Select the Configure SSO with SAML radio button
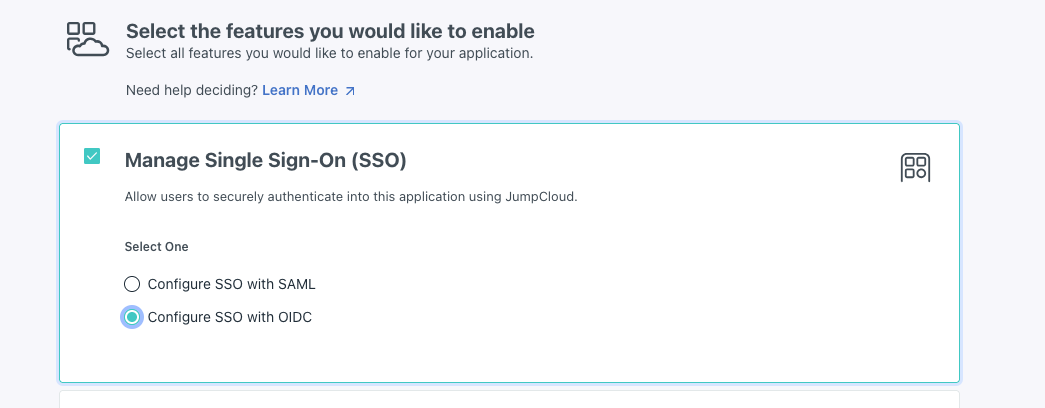Viewport: 1045px width, 408px height. (x=132, y=284)
